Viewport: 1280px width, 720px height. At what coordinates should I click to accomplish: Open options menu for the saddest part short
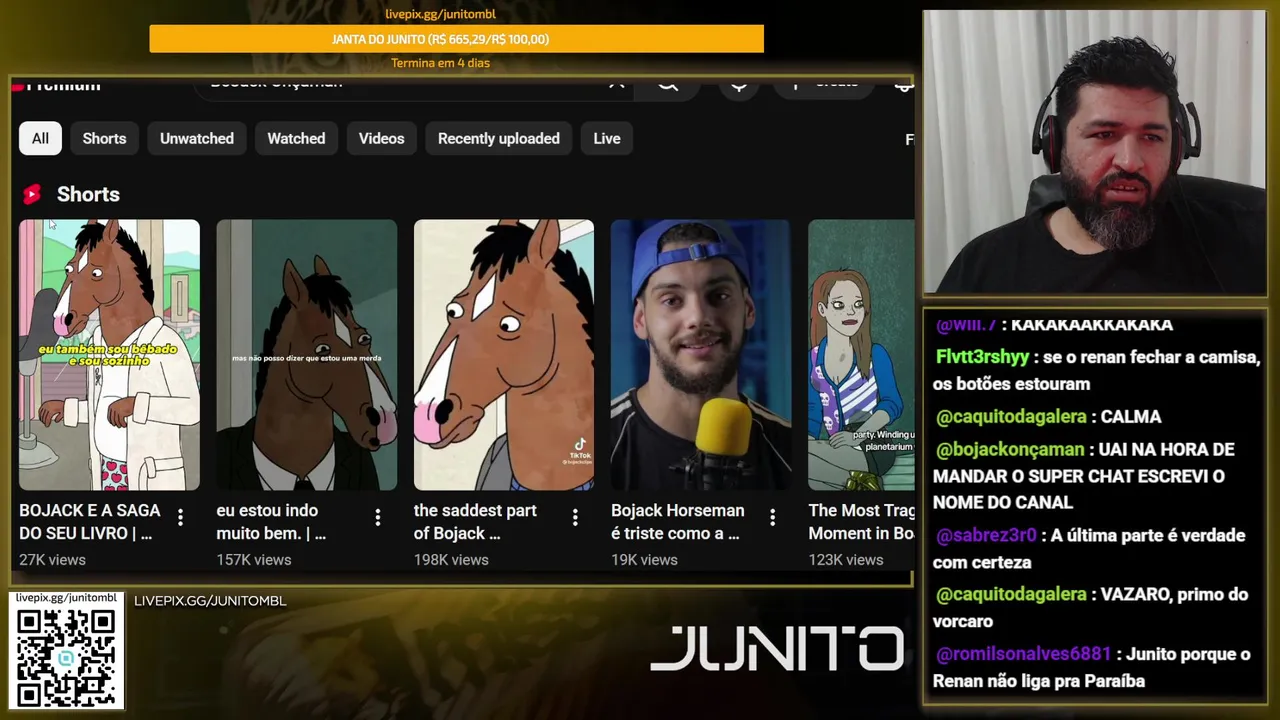(x=575, y=517)
